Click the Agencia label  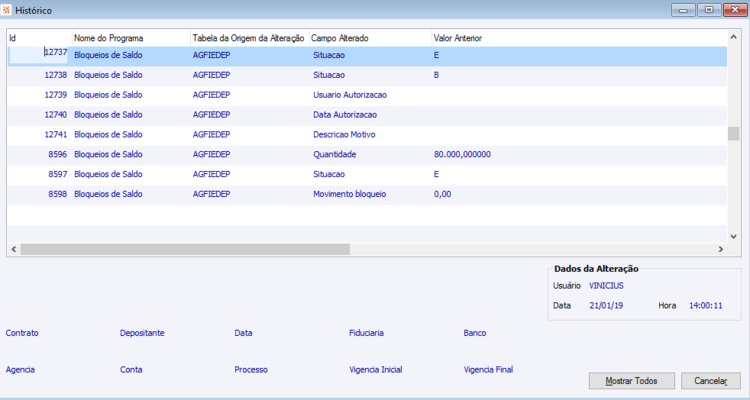20,369
